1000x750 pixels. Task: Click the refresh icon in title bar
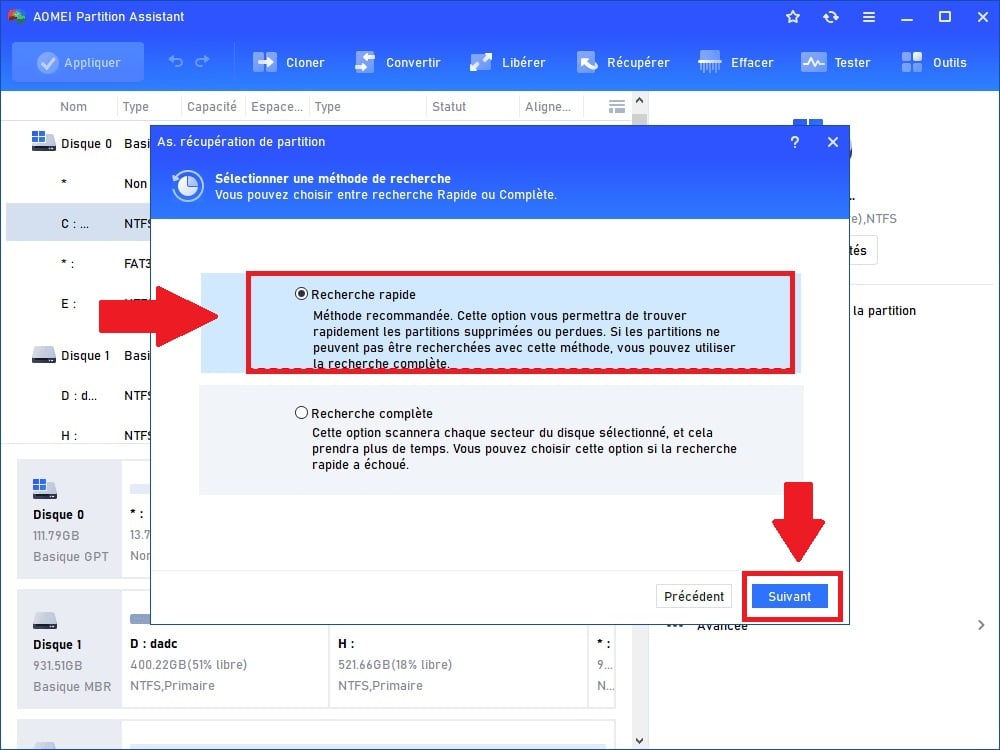(x=830, y=17)
